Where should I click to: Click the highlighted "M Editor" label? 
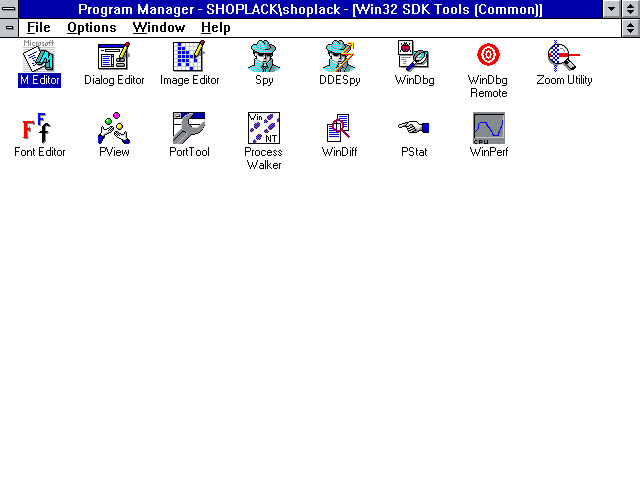[x=40, y=80]
